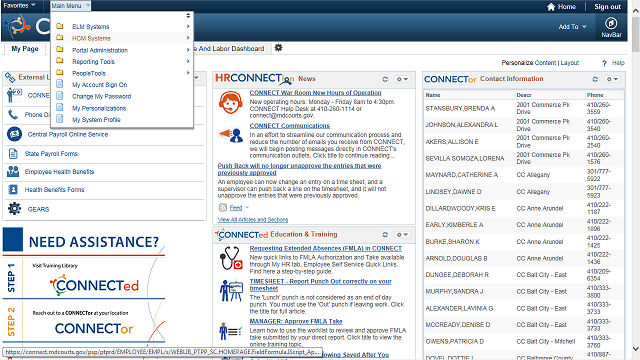
Task: Choose Change My Password menu item
Action: tap(102, 96)
